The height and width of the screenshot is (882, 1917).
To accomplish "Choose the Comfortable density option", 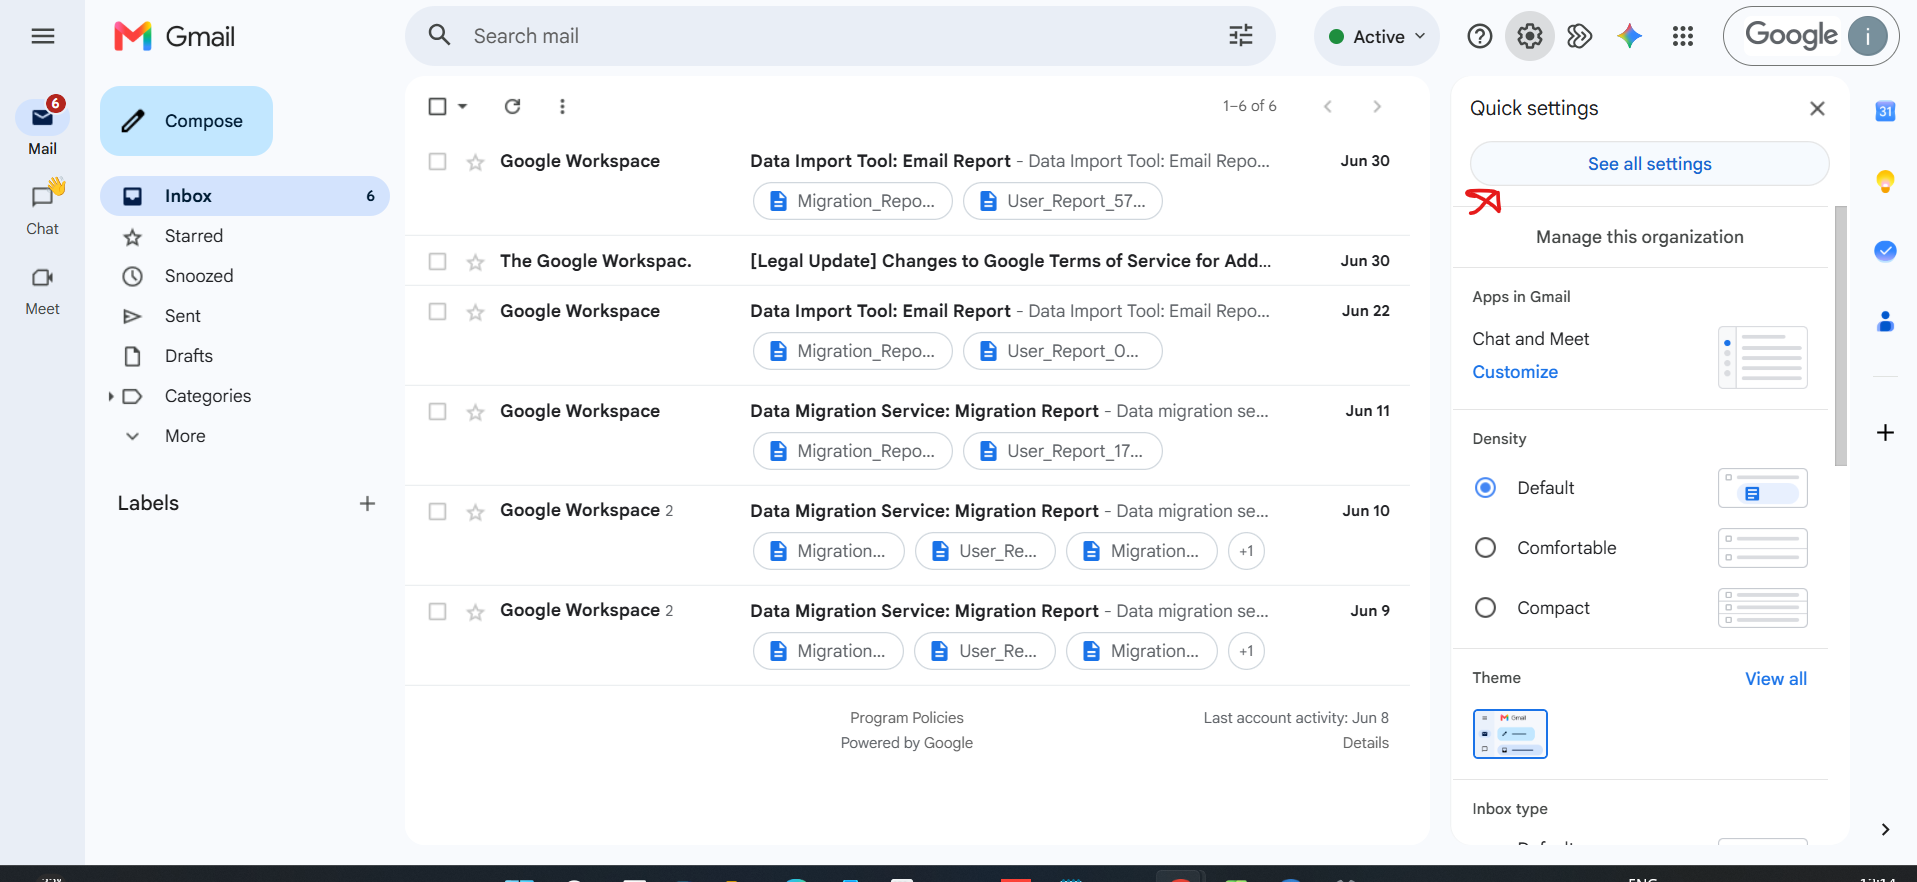I will pos(1485,547).
